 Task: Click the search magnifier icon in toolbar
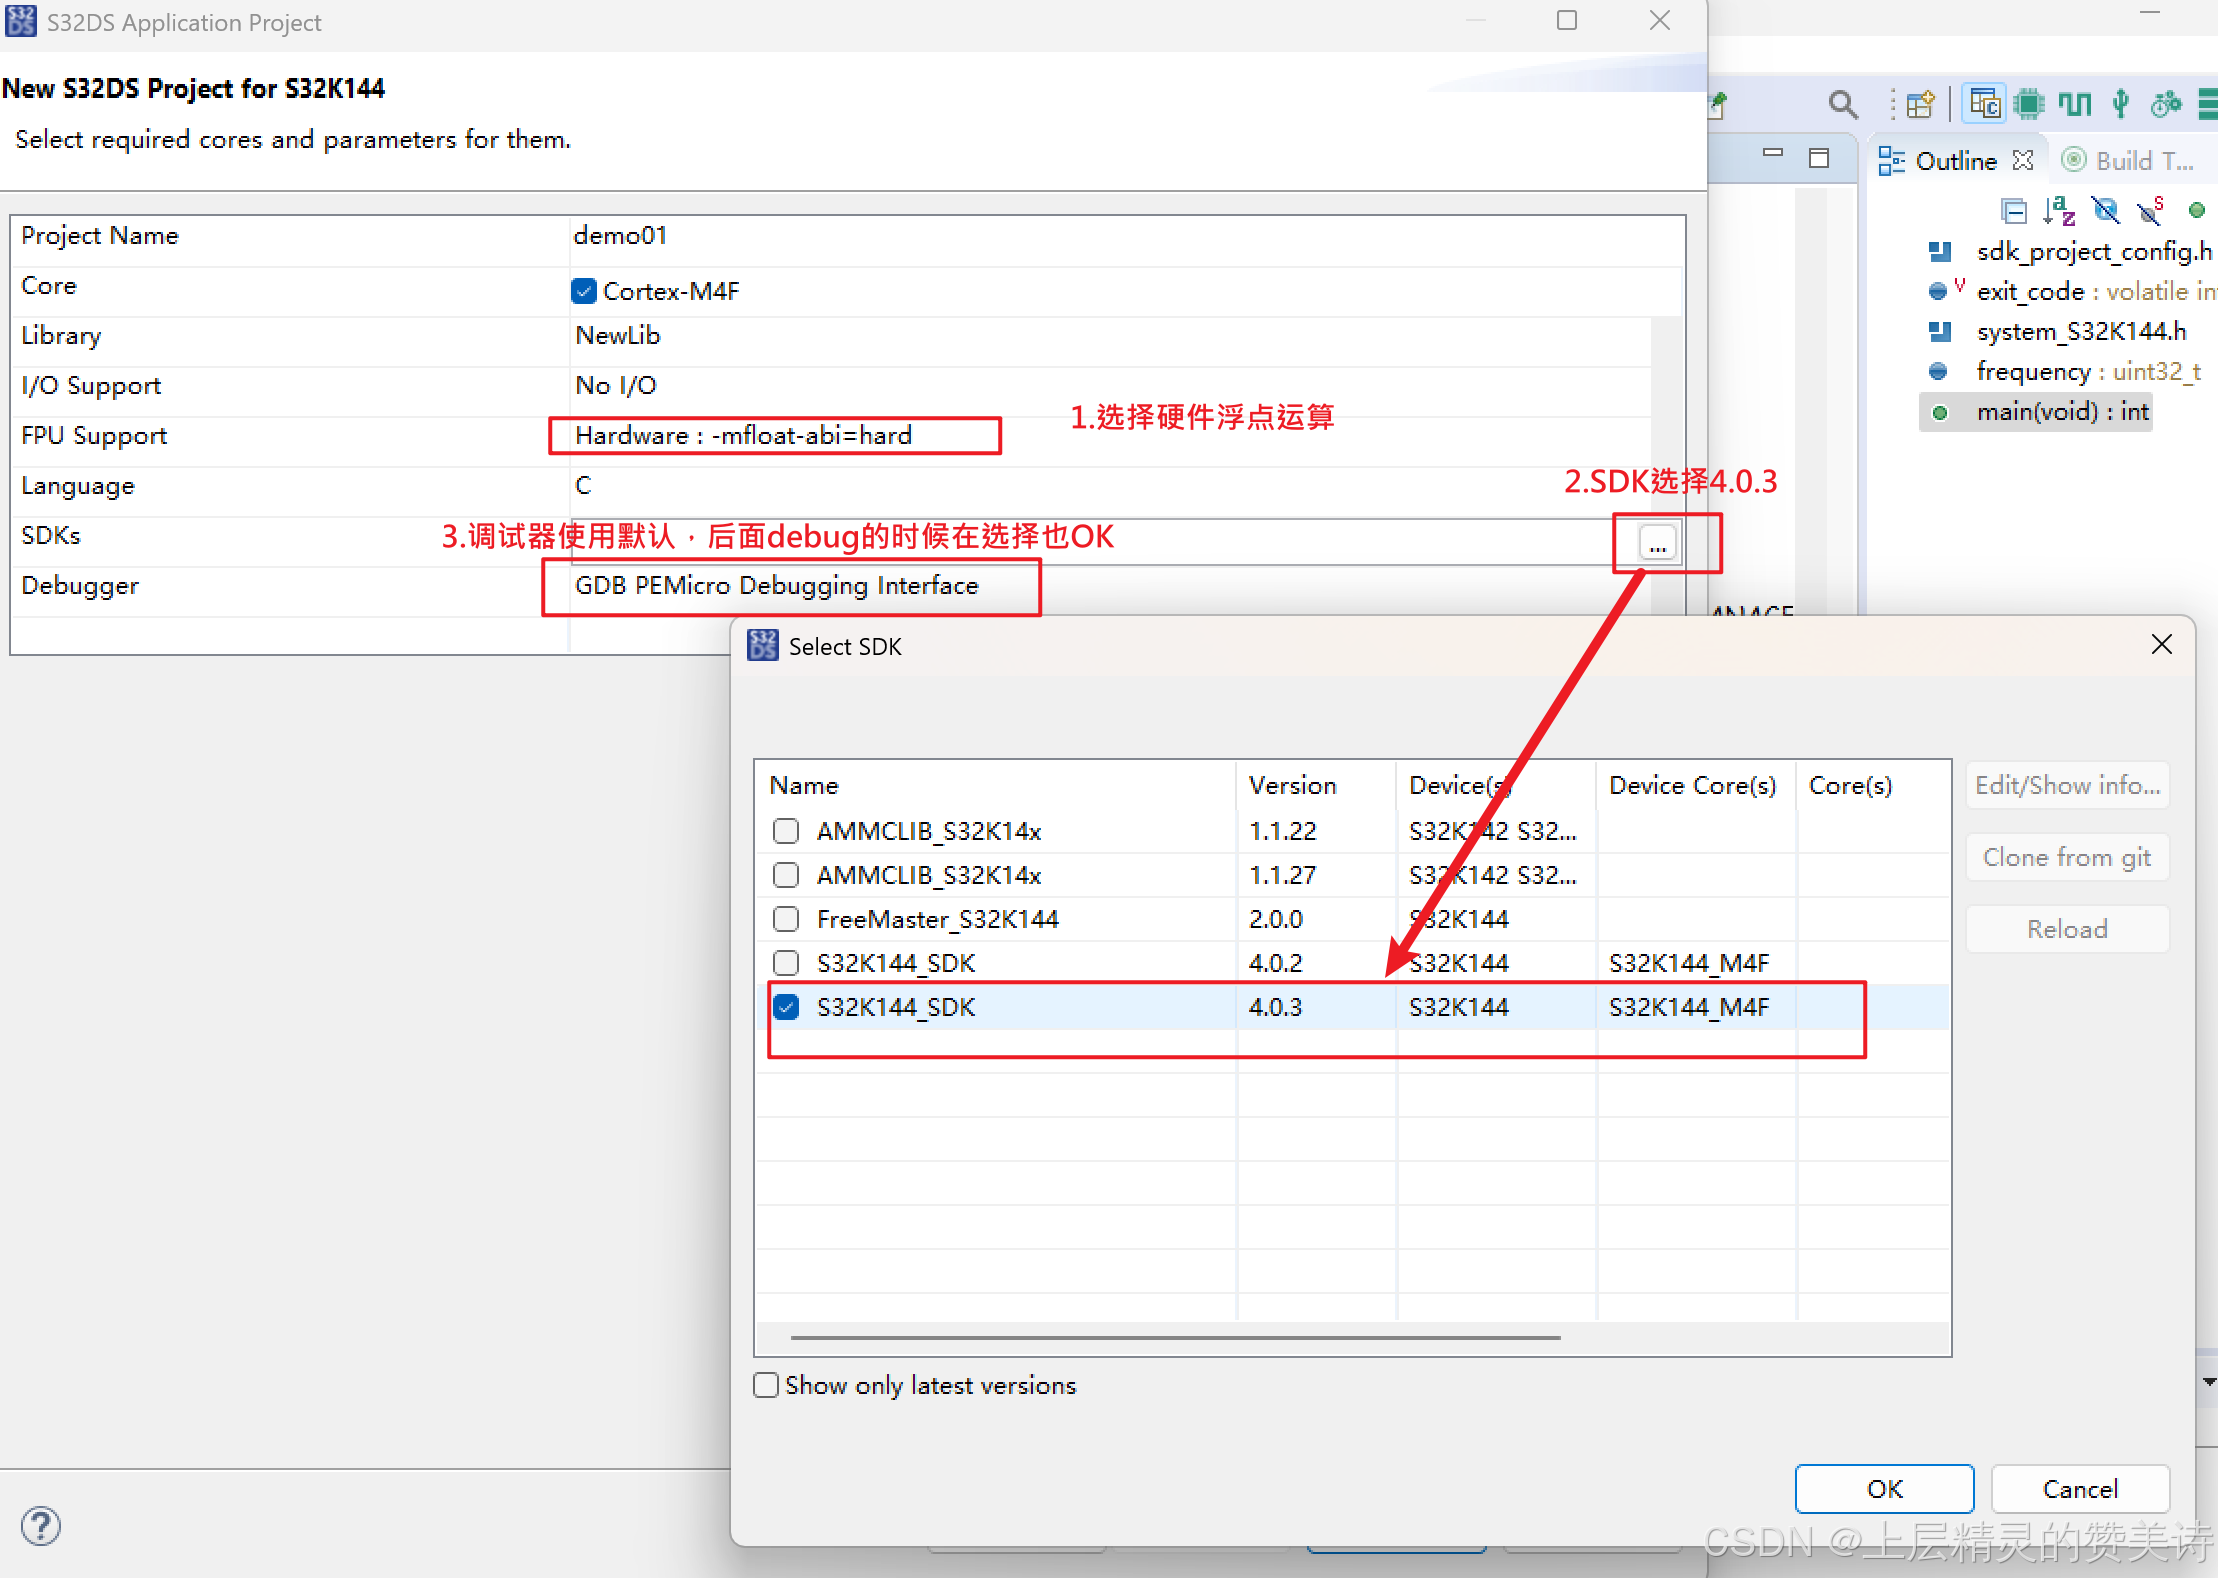(x=1842, y=104)
